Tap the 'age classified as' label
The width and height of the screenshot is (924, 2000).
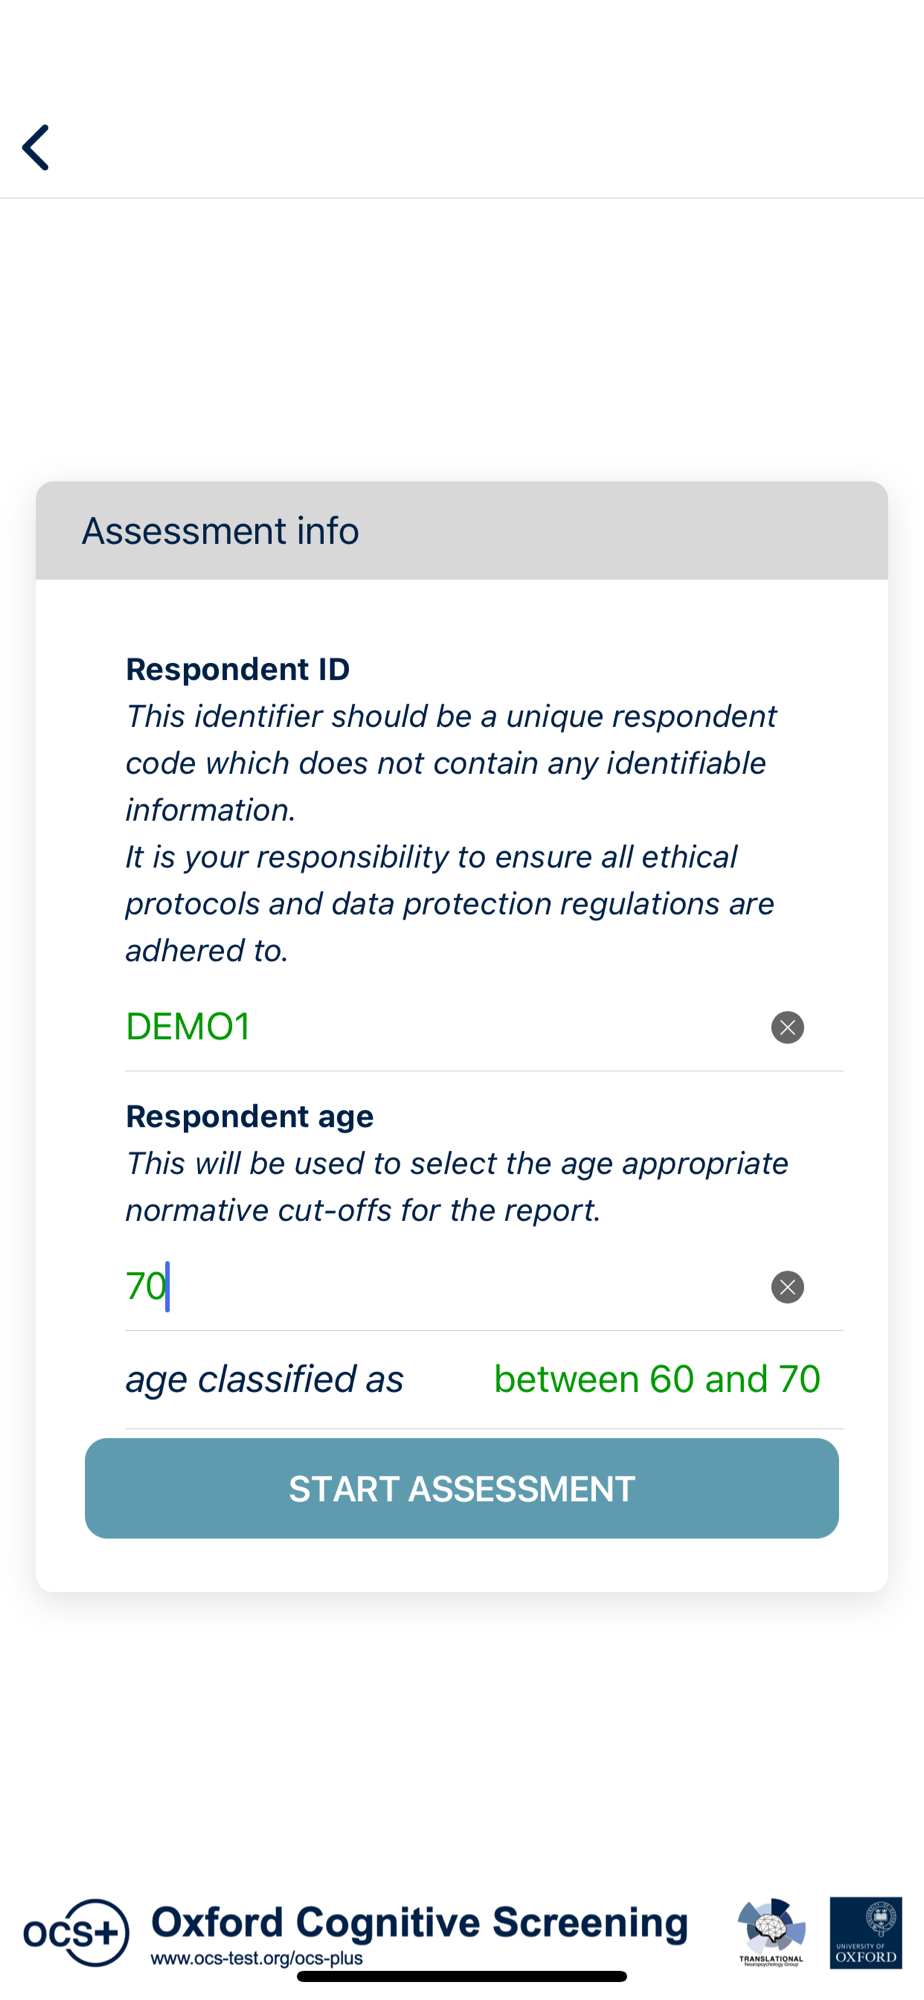coord(265,1379)
